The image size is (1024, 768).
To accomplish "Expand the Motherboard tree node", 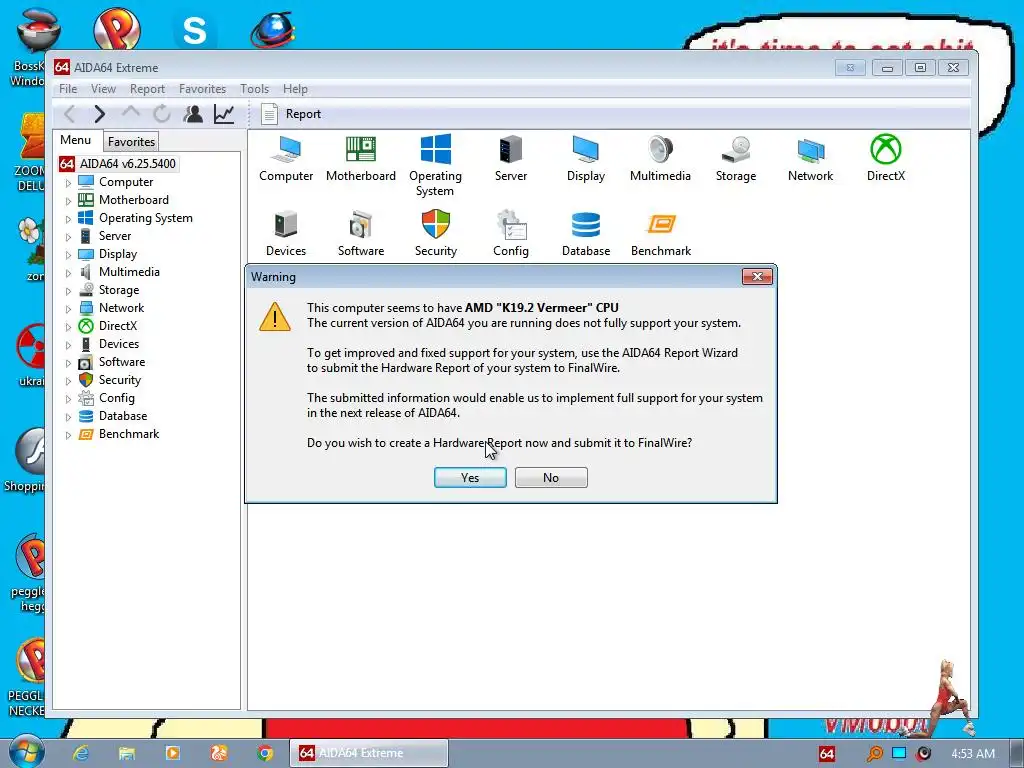I will click(68, 200).
